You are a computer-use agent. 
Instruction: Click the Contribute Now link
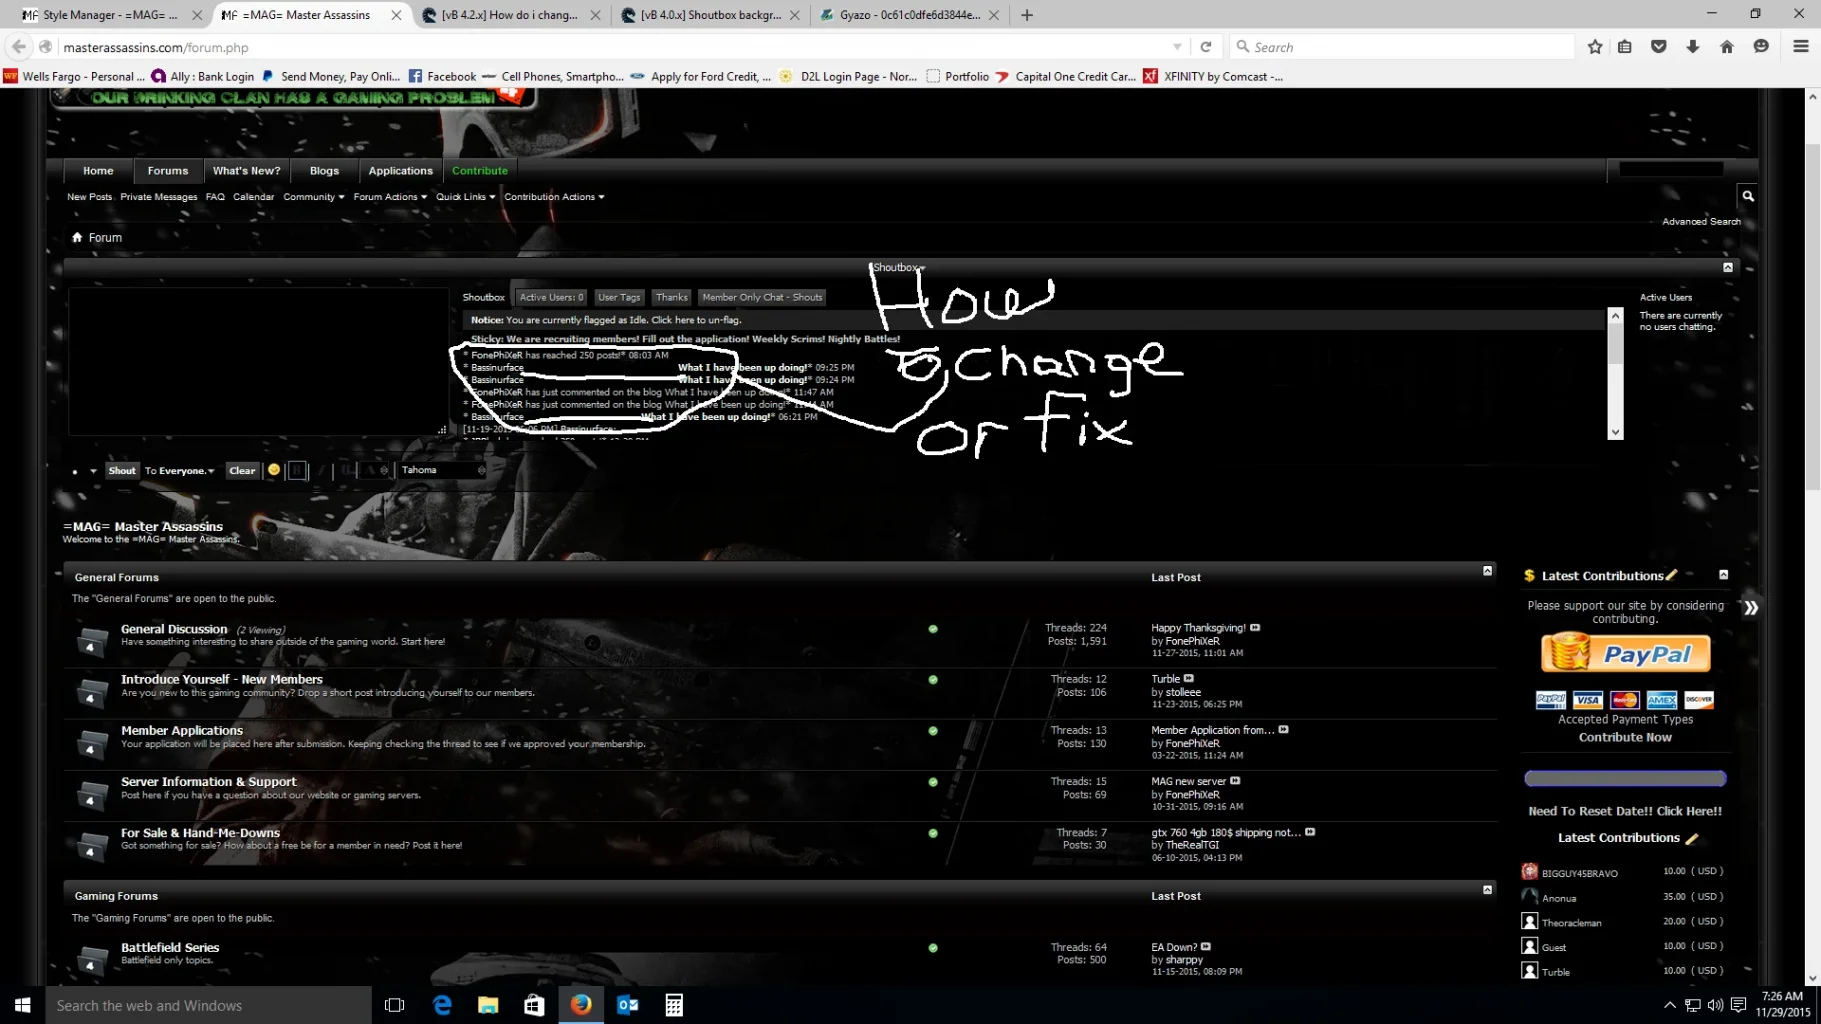click(1625, 737)
